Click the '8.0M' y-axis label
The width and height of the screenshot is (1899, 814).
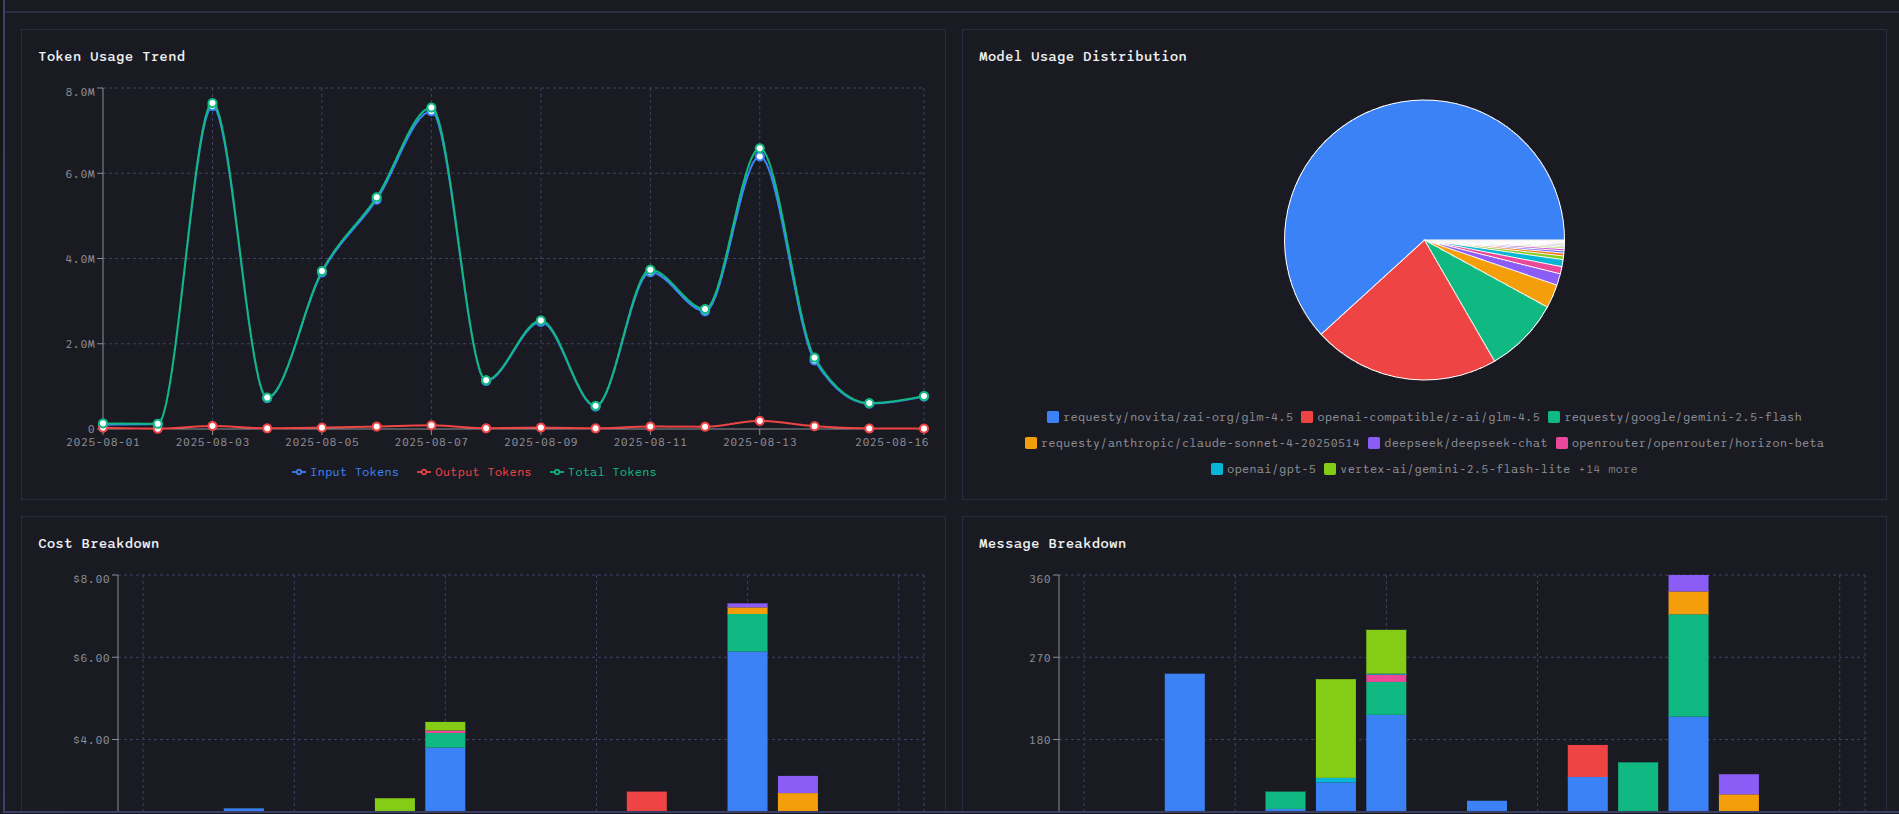pyautogui.click(x=80, y=92)
